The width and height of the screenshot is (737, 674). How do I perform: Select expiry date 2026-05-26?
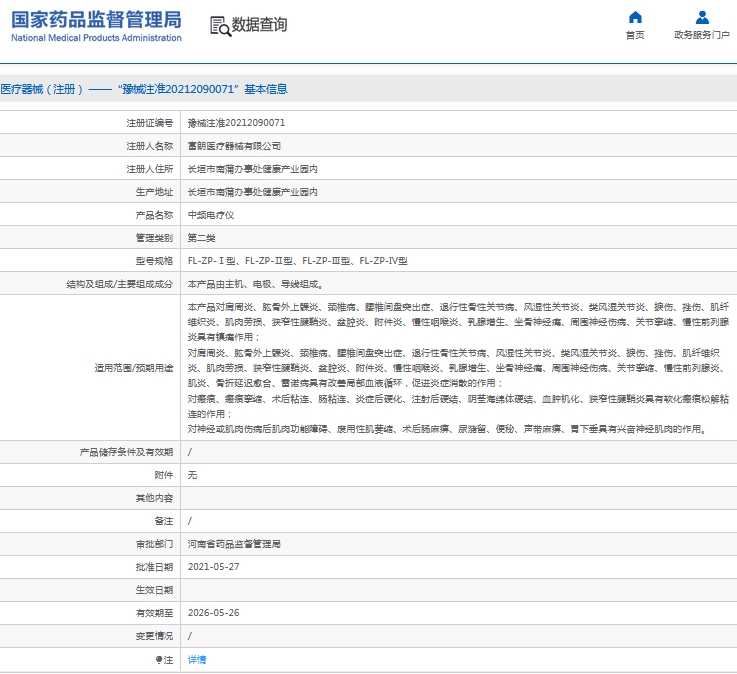213,613
